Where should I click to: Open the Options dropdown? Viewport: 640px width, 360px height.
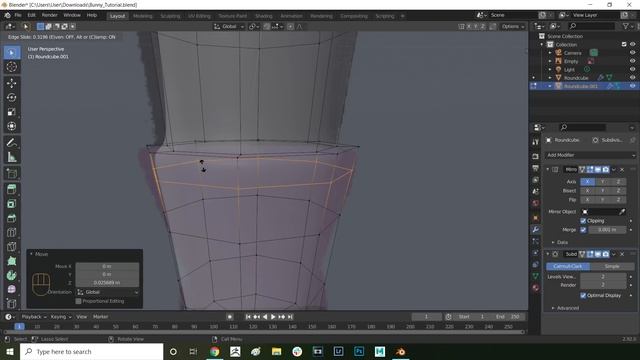(513, 27)
